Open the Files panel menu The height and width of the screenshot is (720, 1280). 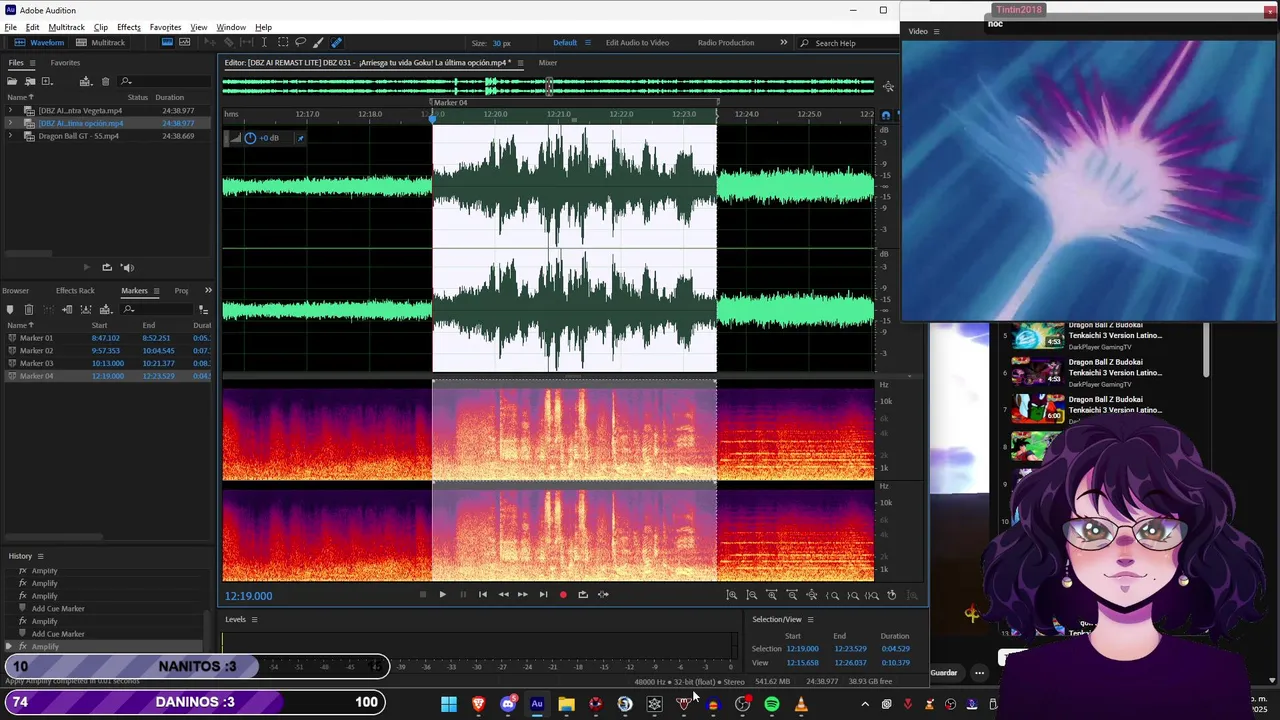(33, 63)
